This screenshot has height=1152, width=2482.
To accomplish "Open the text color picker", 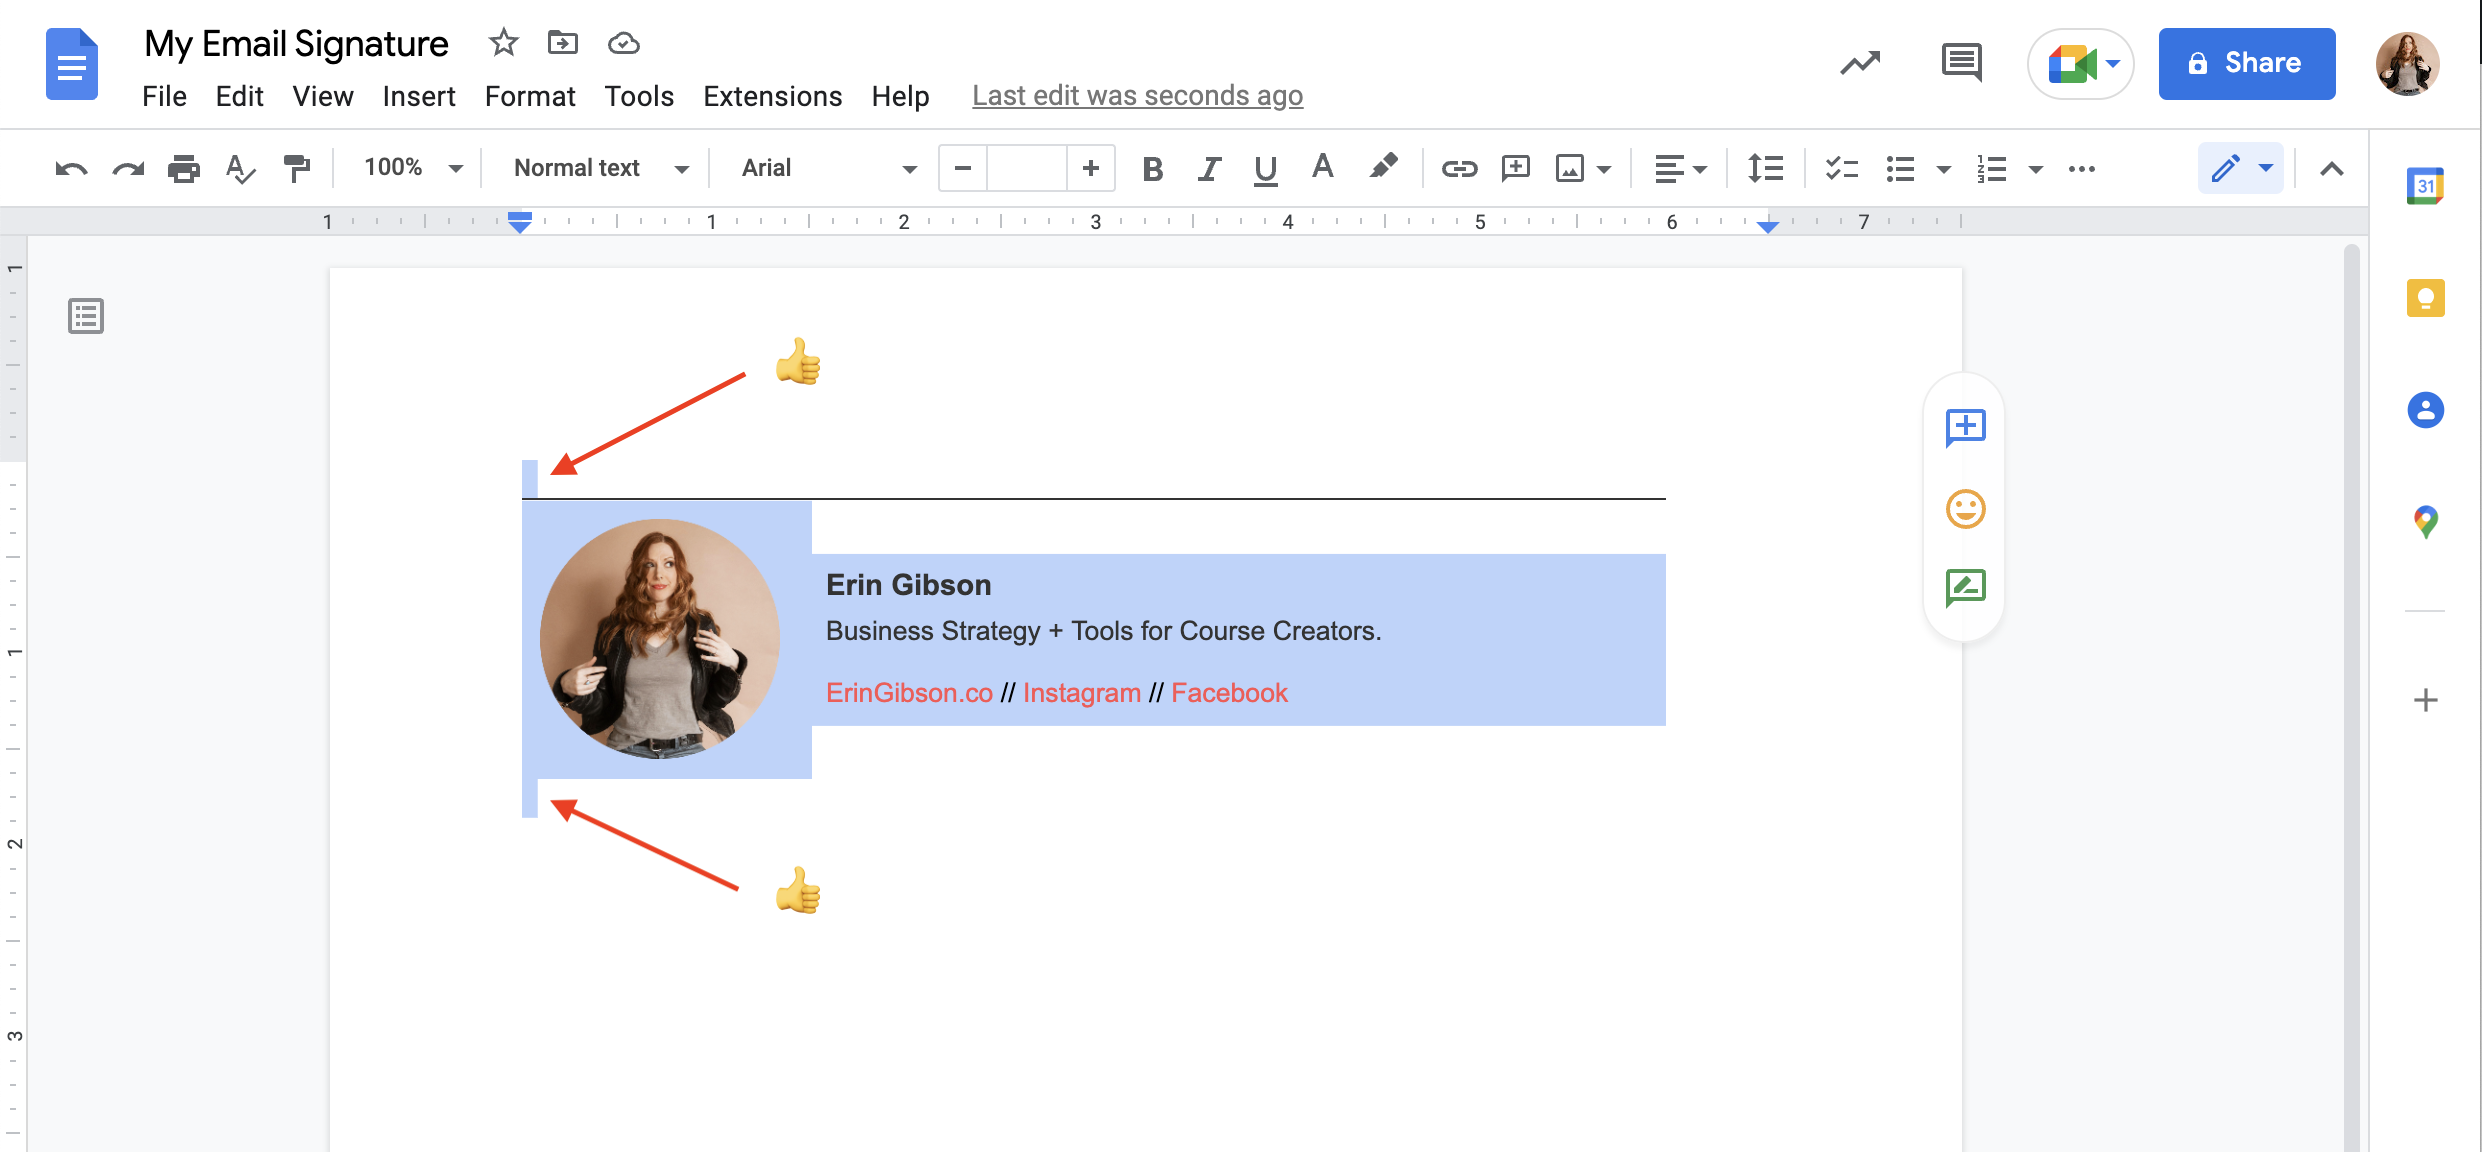I will (x=1322, y=167).
